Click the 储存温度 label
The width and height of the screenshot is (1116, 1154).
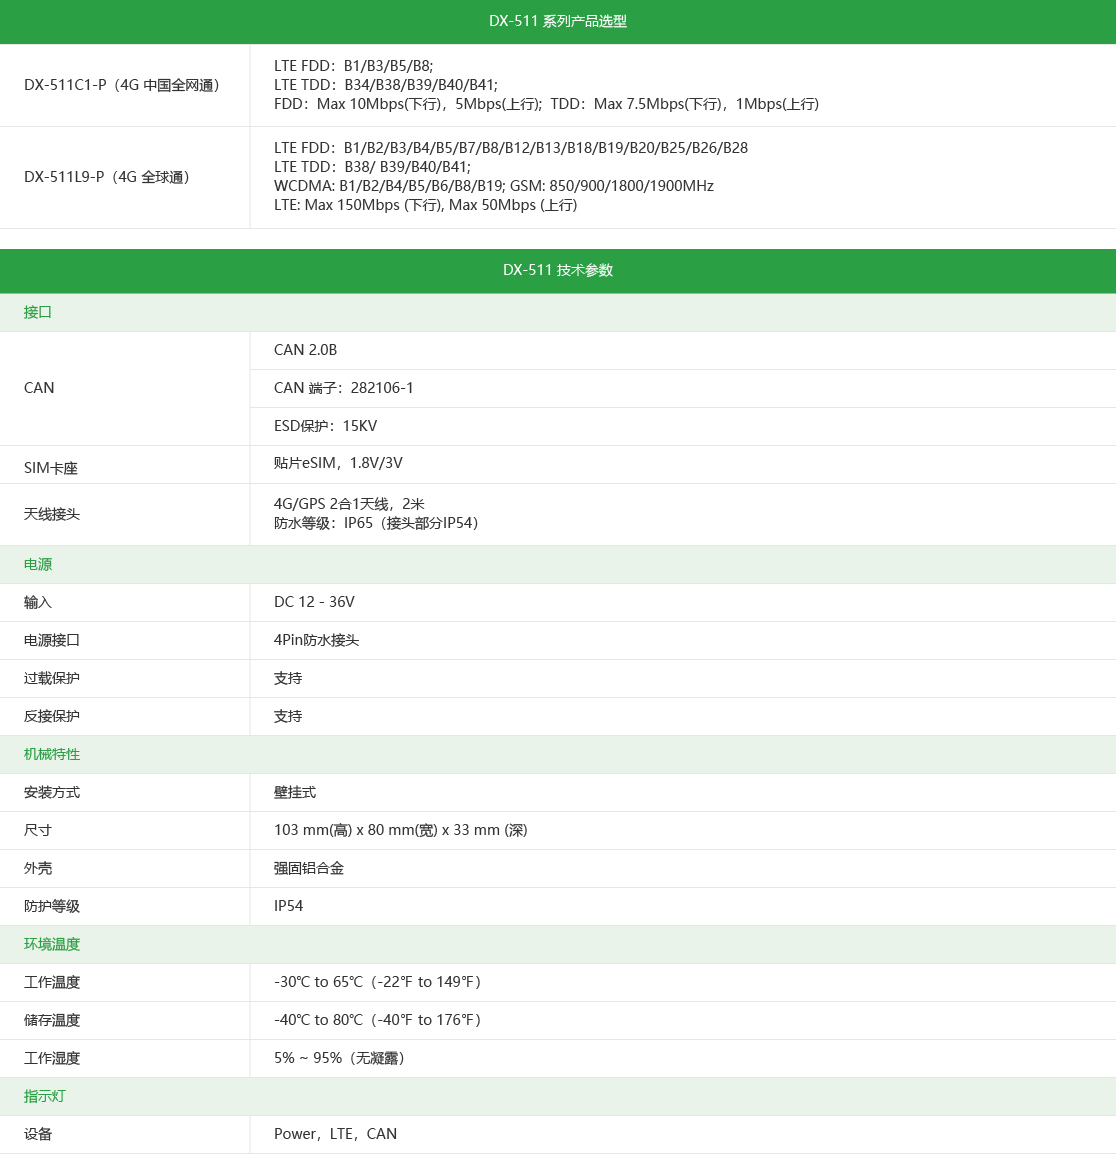52,1021
